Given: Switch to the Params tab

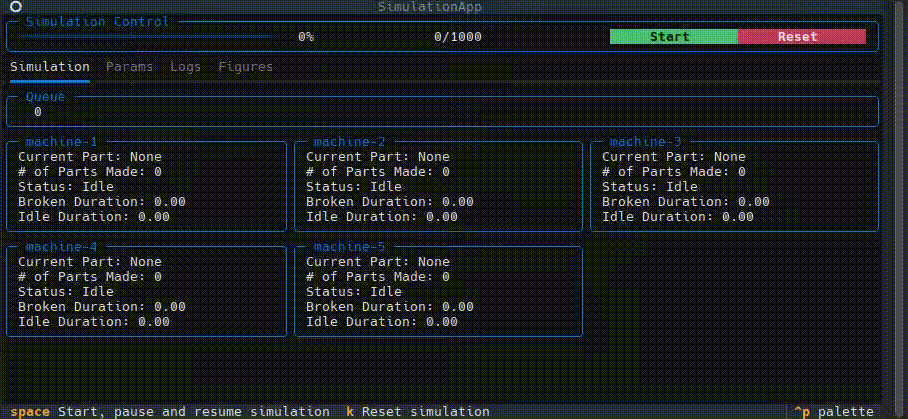Looking at the screenshot, I should (130, 67).
